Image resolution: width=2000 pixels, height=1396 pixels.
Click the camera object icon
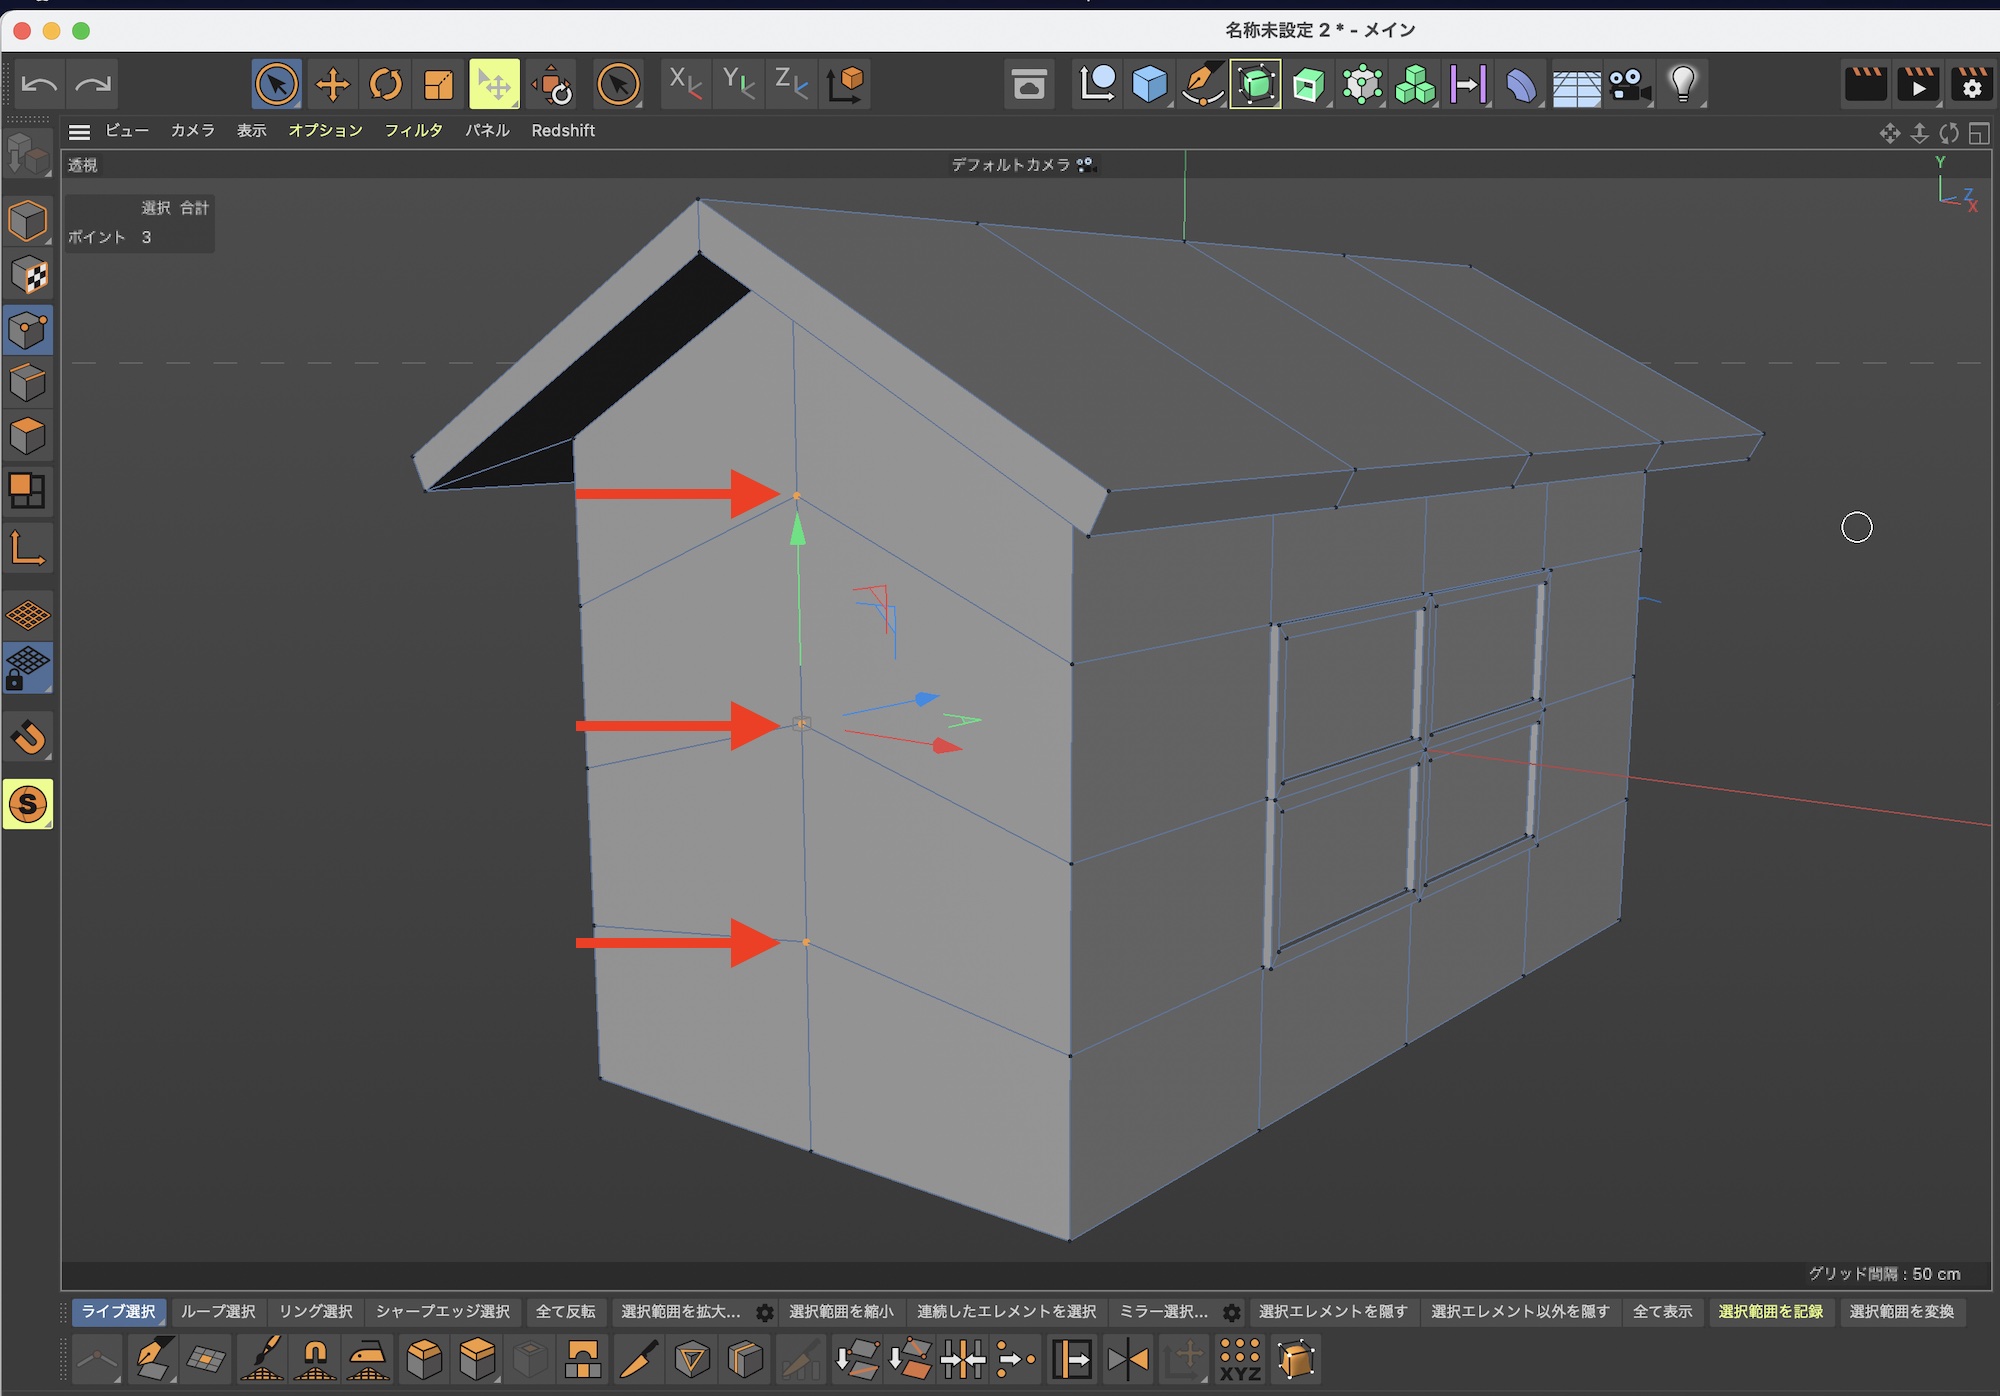(x=1629, y=85)
